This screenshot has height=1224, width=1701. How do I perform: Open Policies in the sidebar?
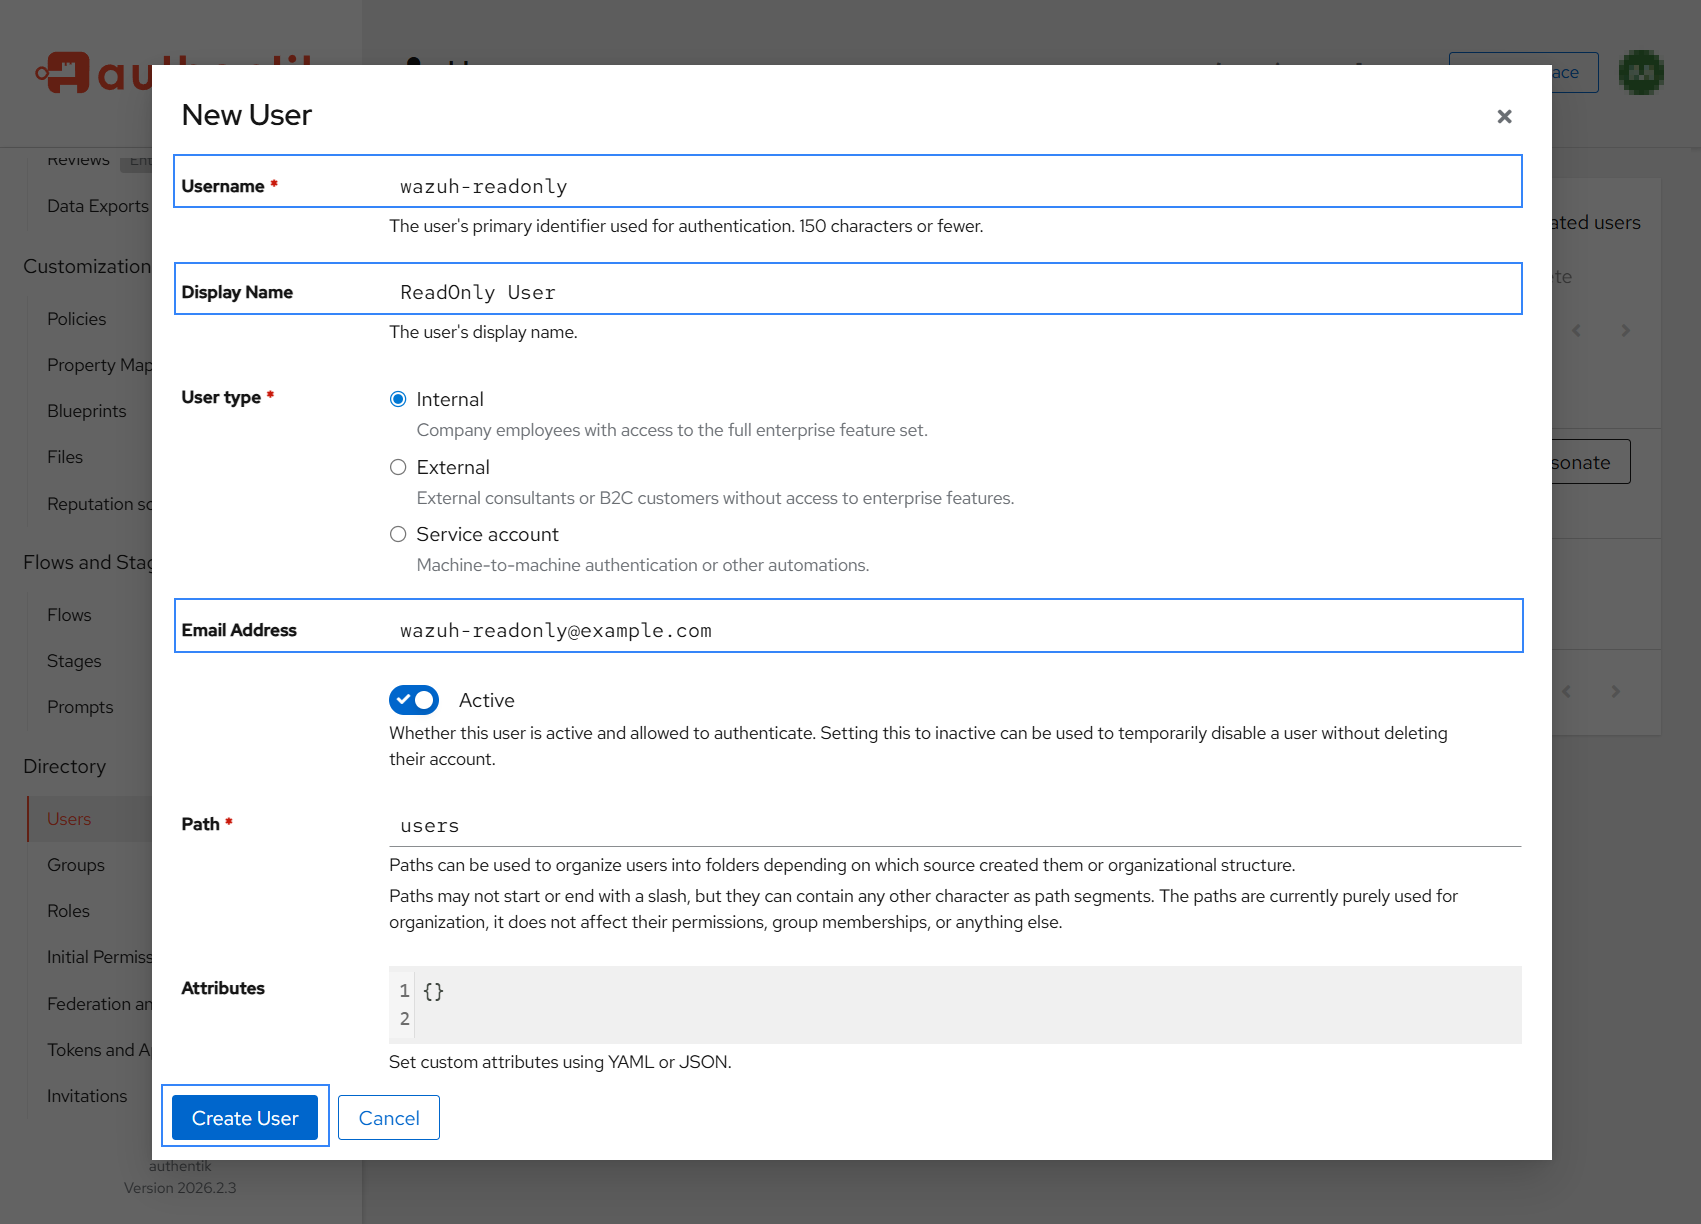76,319
